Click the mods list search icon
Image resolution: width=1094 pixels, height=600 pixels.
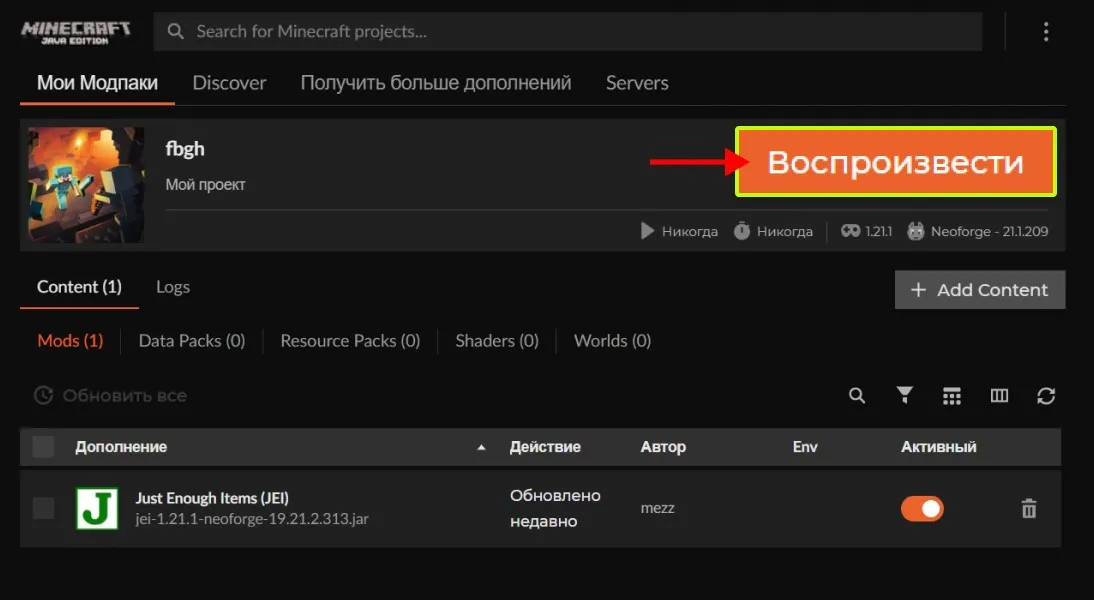[x=857, y=396]
